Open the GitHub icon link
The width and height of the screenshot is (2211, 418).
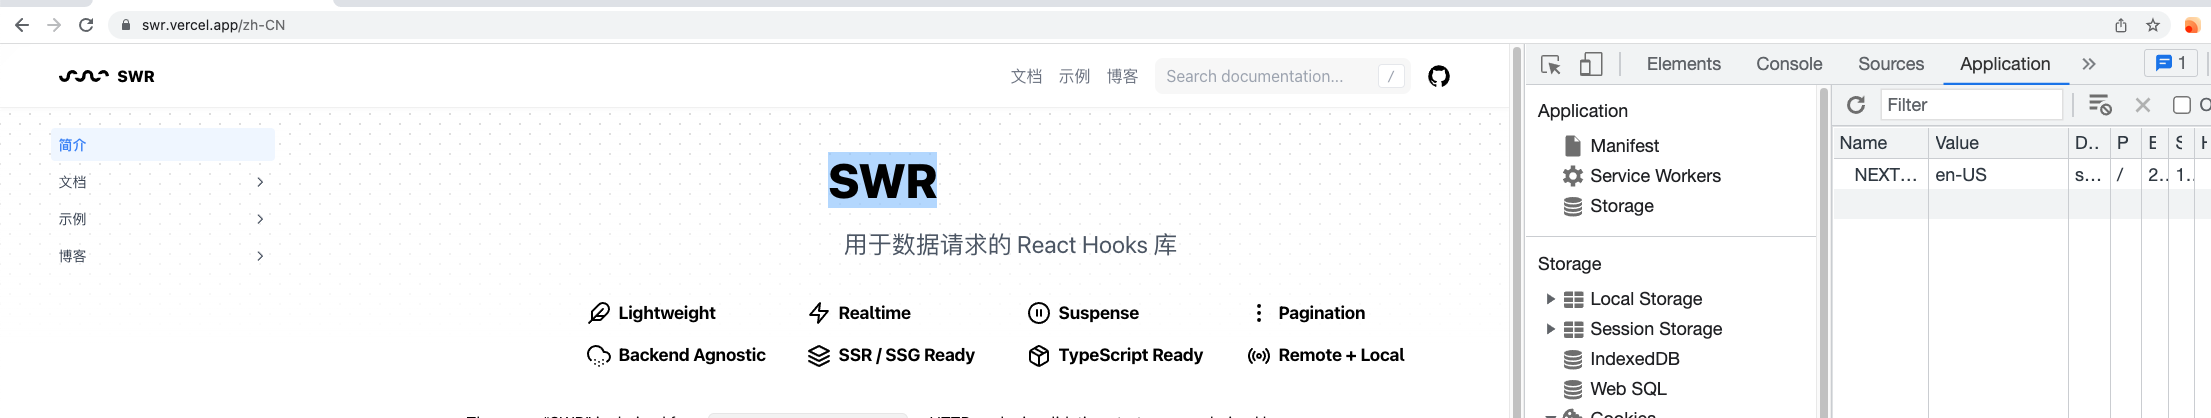click(1439, 76)
